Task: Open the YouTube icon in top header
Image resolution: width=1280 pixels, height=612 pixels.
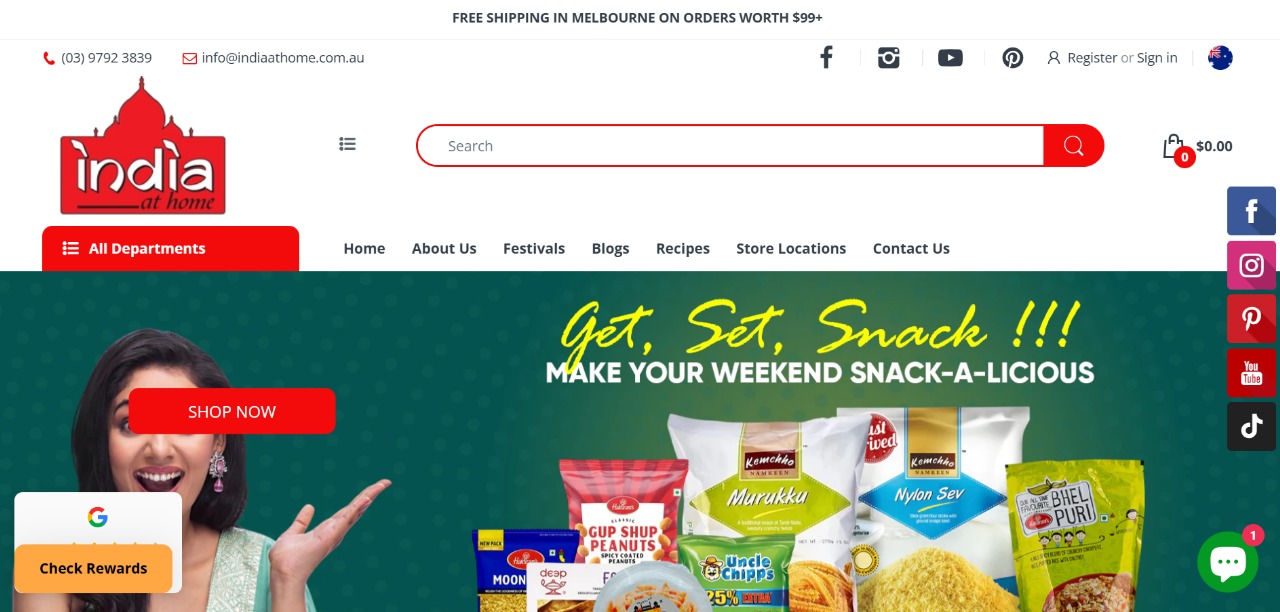Action: point(950,58)
